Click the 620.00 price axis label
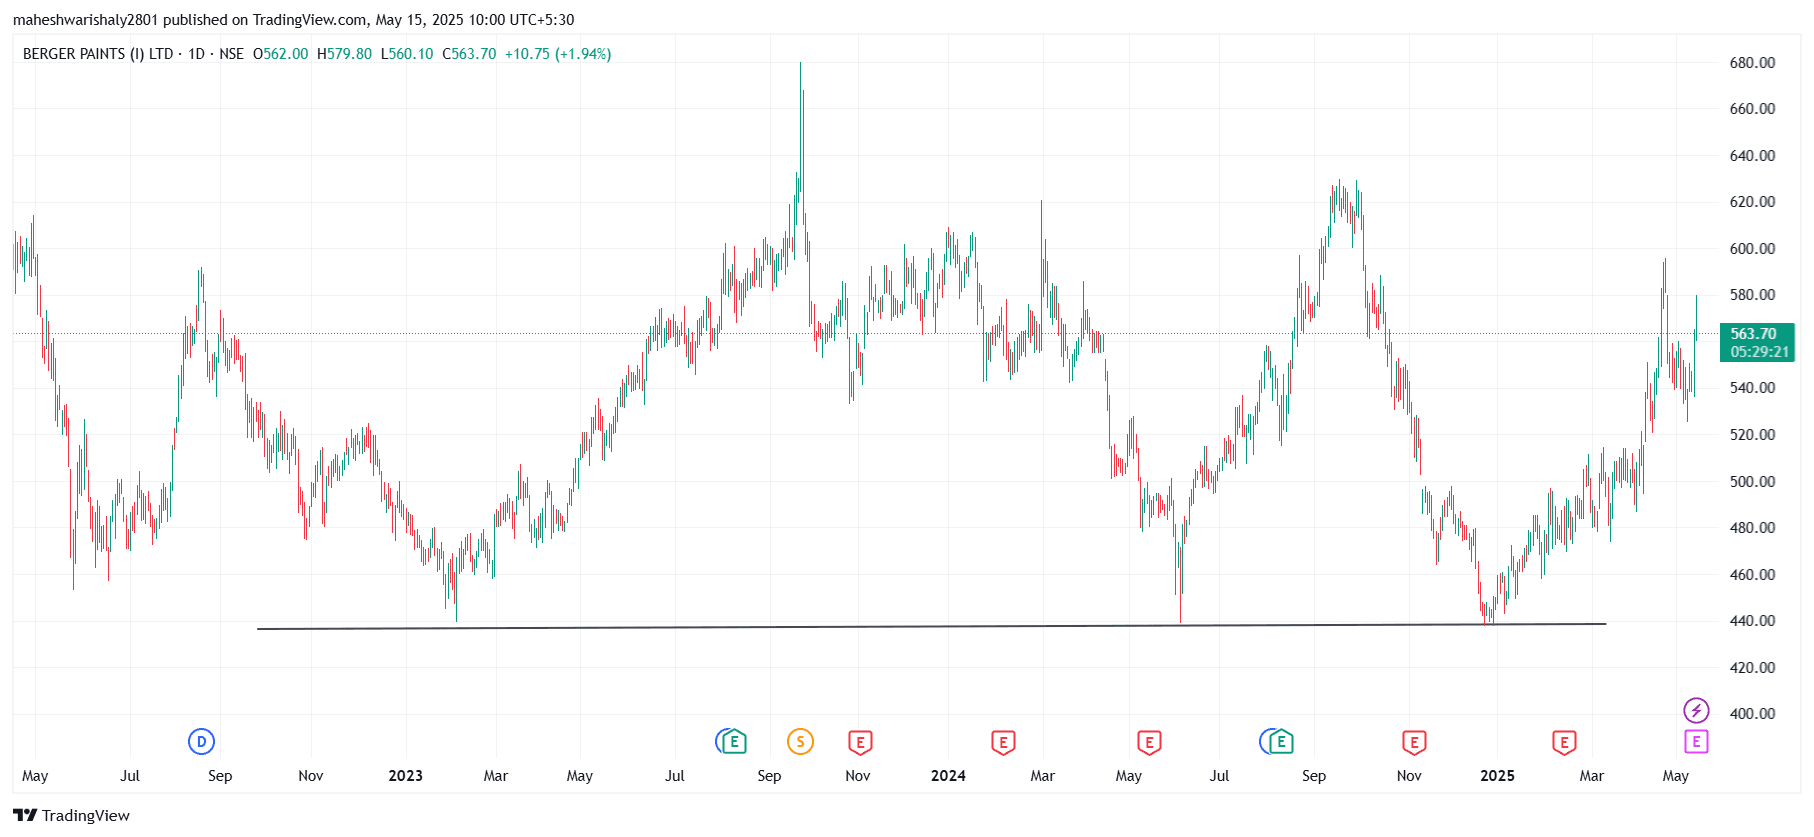 [x=1752, y=202]
